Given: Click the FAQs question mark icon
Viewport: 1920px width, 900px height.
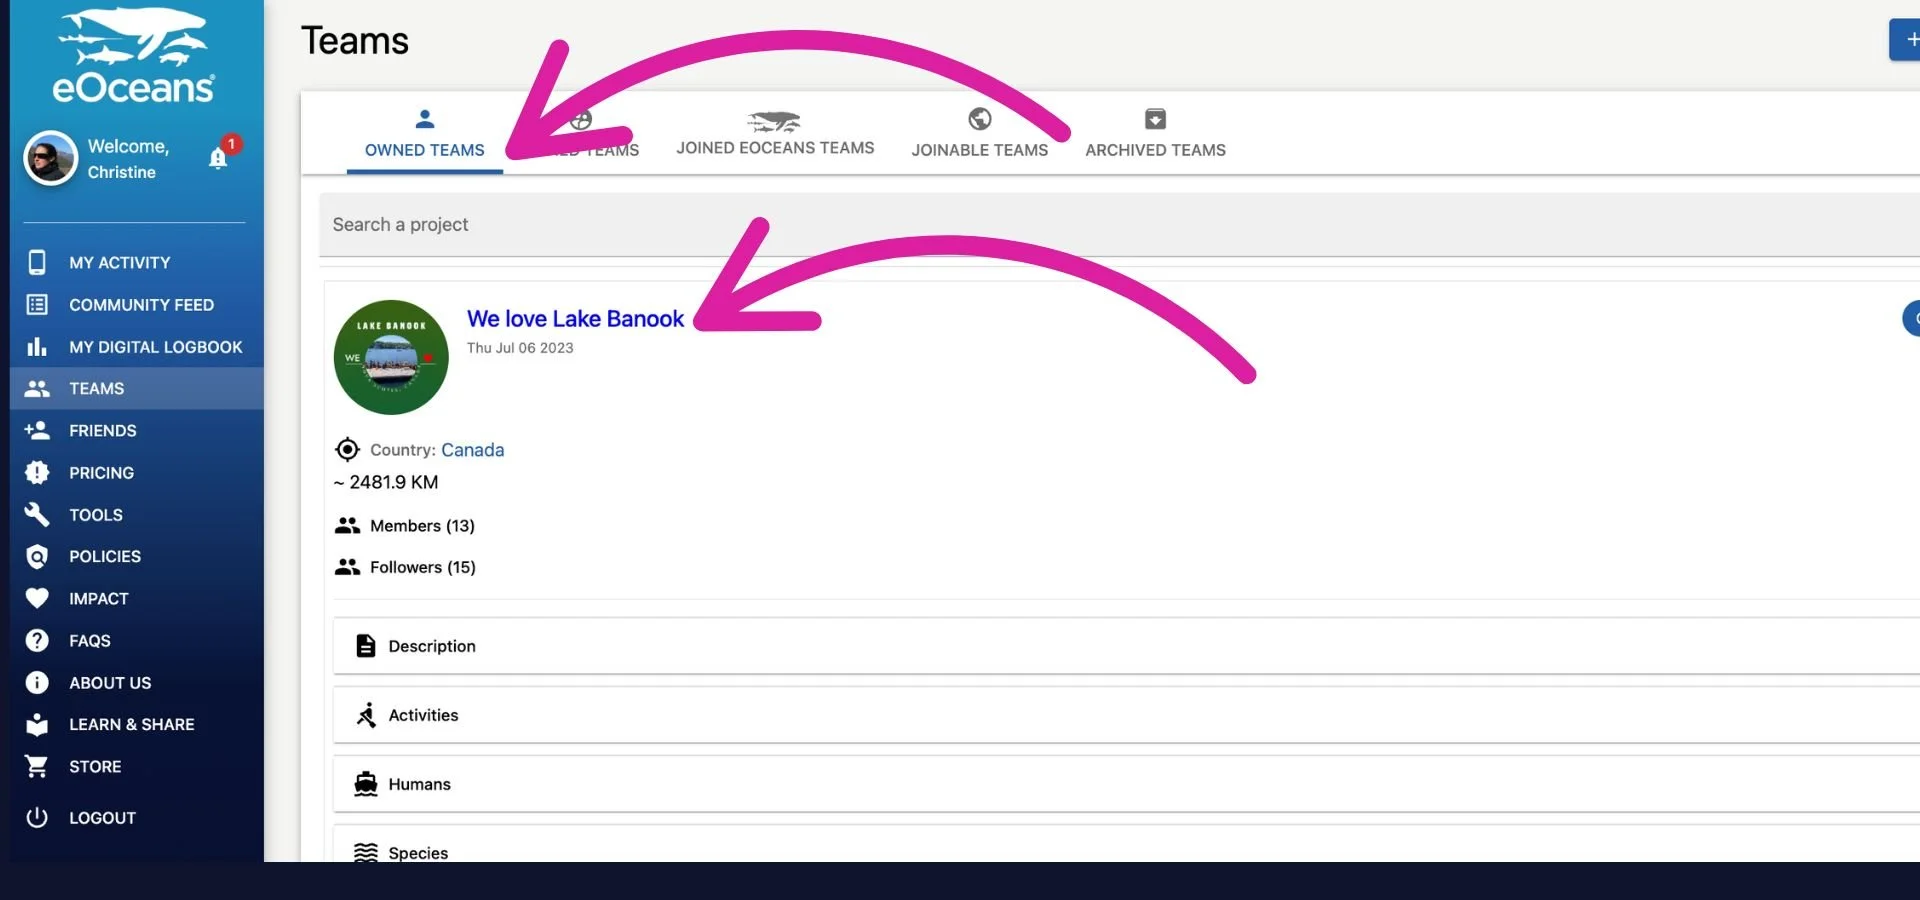Looking at the screenshot, I should [x=37, y=640].
